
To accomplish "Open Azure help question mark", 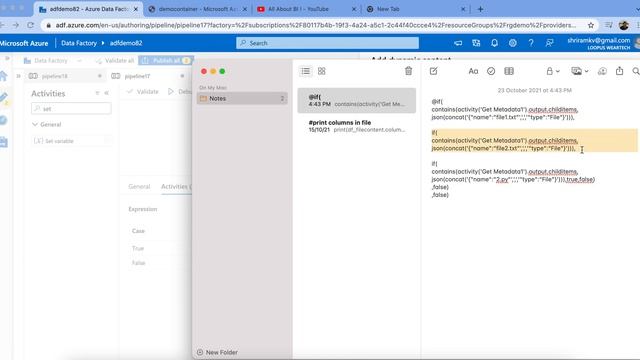I will pyautogui.click(x=531, y=43).
